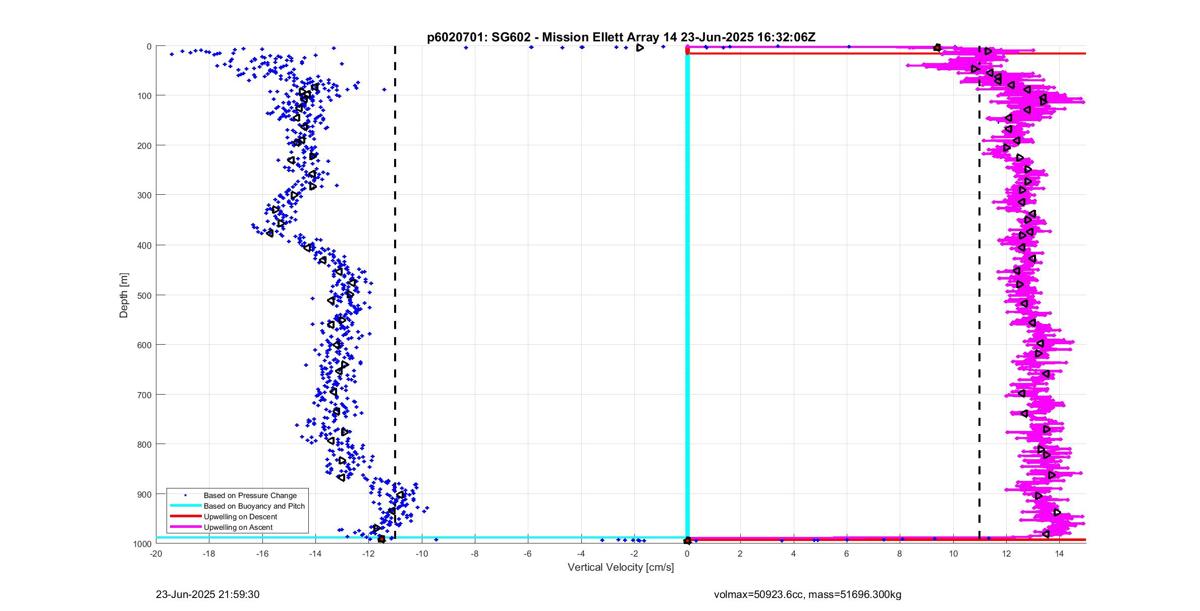
Task: Select the 'Depth [m]' y-axis label
Action: (124, 295)
